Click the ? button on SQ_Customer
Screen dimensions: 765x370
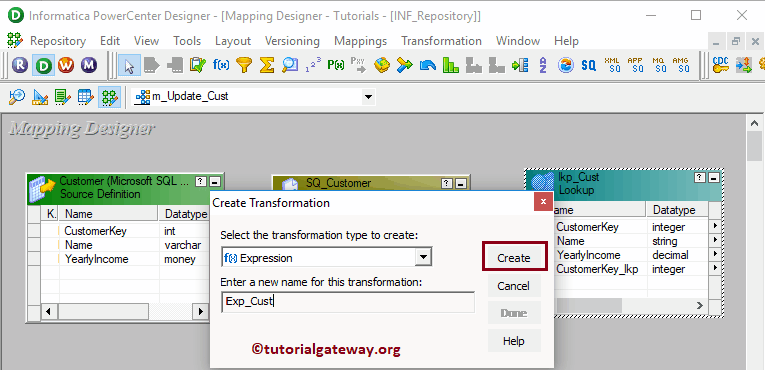[447, 184]
